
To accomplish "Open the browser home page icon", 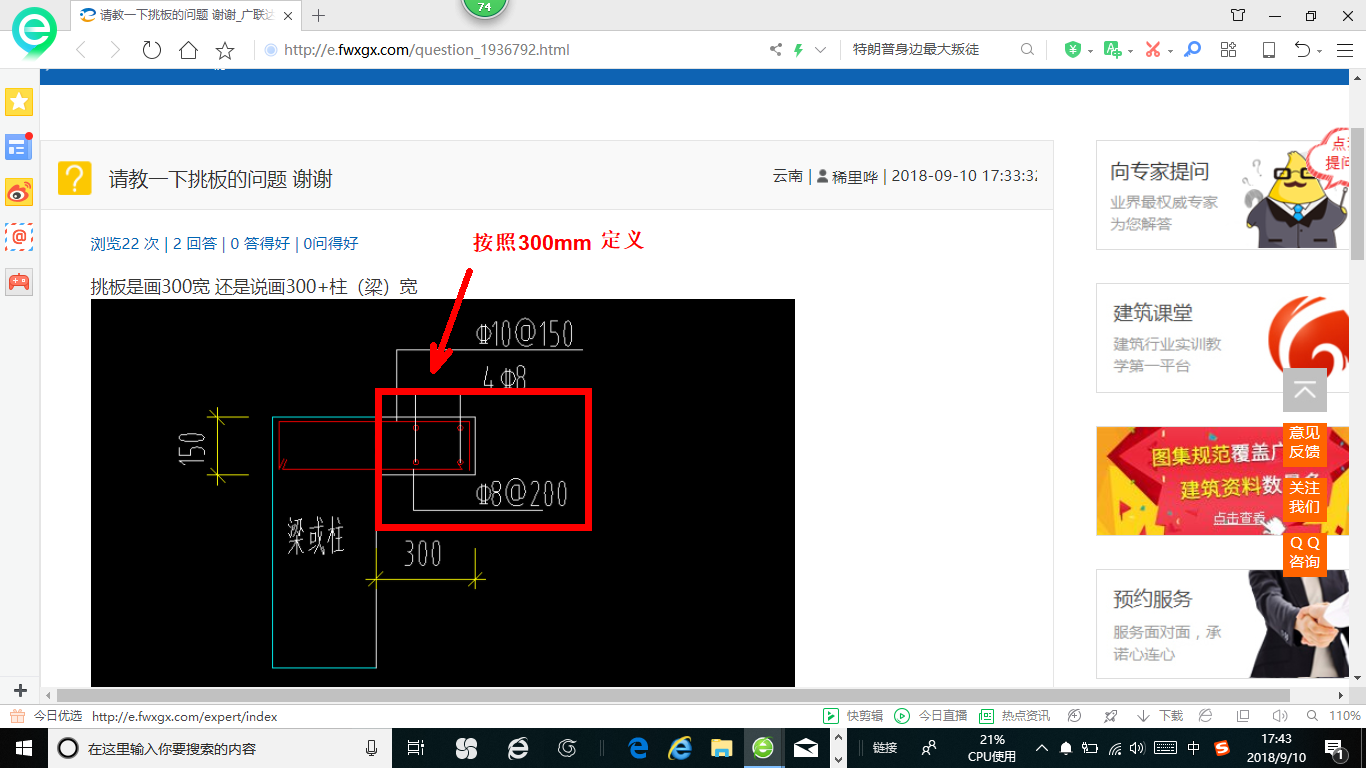I will tap(188, 50).
